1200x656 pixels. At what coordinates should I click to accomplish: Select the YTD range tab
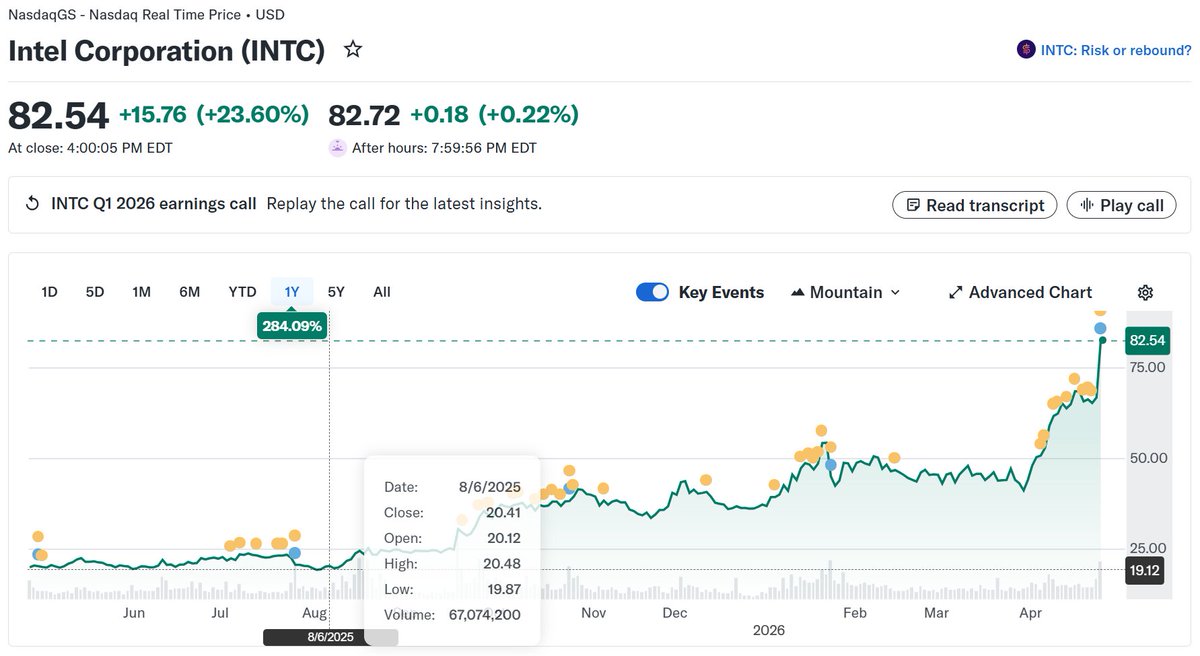242,292
